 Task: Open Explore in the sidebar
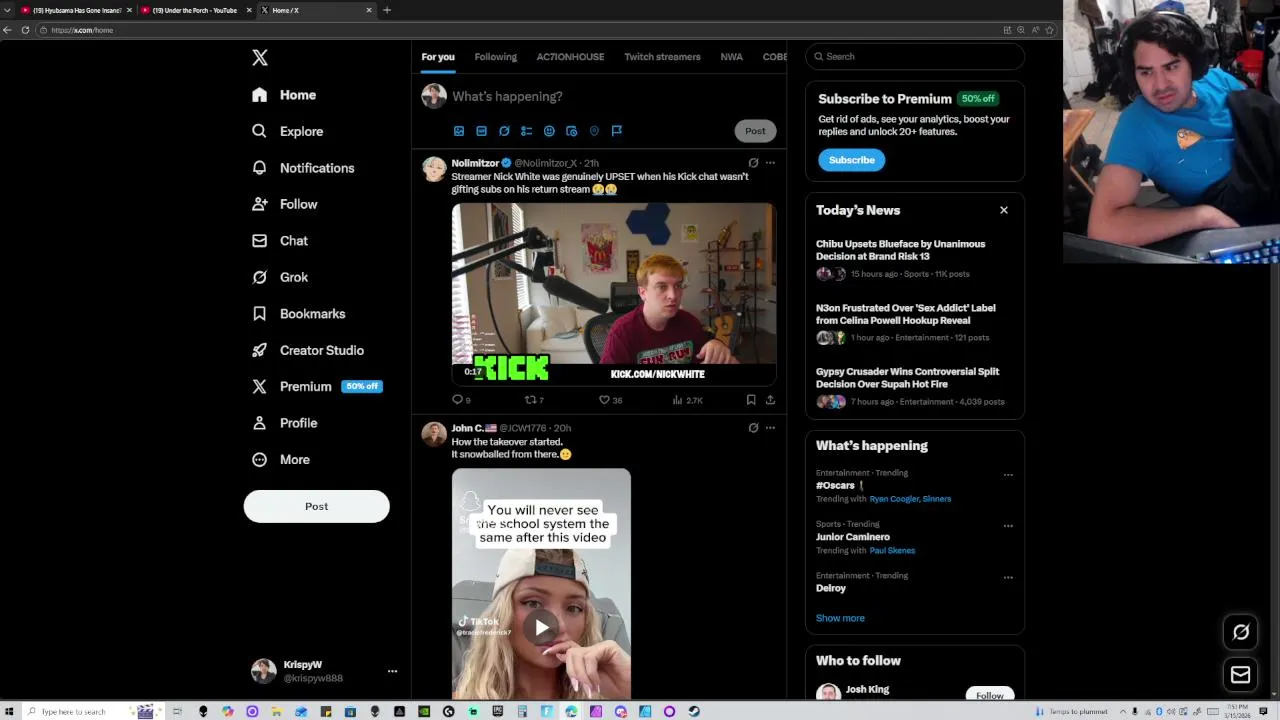click(x=288, y=131)
